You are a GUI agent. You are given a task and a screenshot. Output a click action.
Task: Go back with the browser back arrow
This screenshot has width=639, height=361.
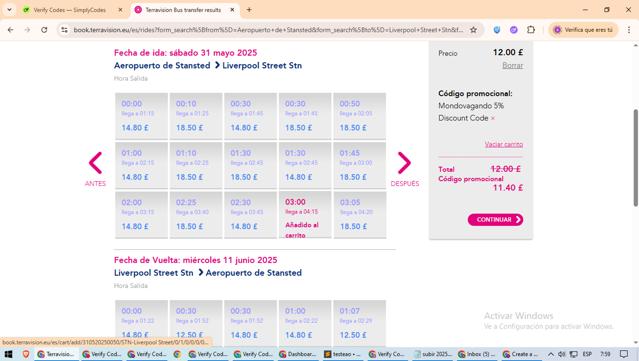coord(11,30)
